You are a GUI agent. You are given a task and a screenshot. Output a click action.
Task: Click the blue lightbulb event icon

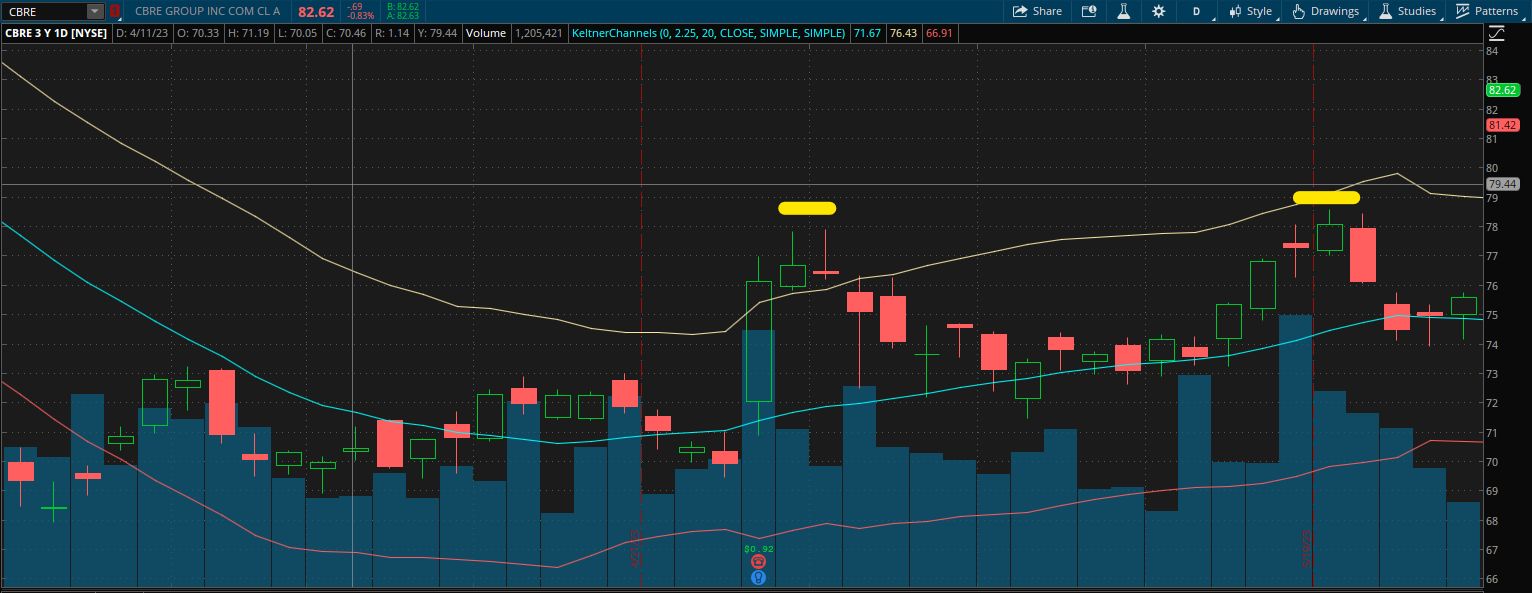click(758, 577)
